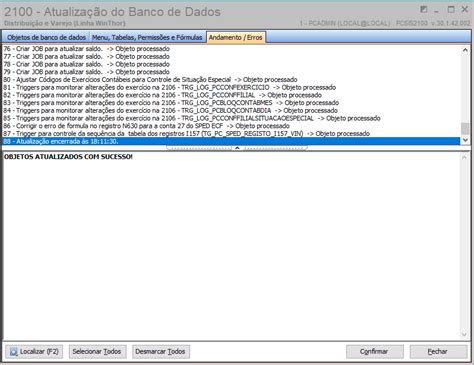
Task: Close the 2100 window with X
Action: click(x=465, y=10)
